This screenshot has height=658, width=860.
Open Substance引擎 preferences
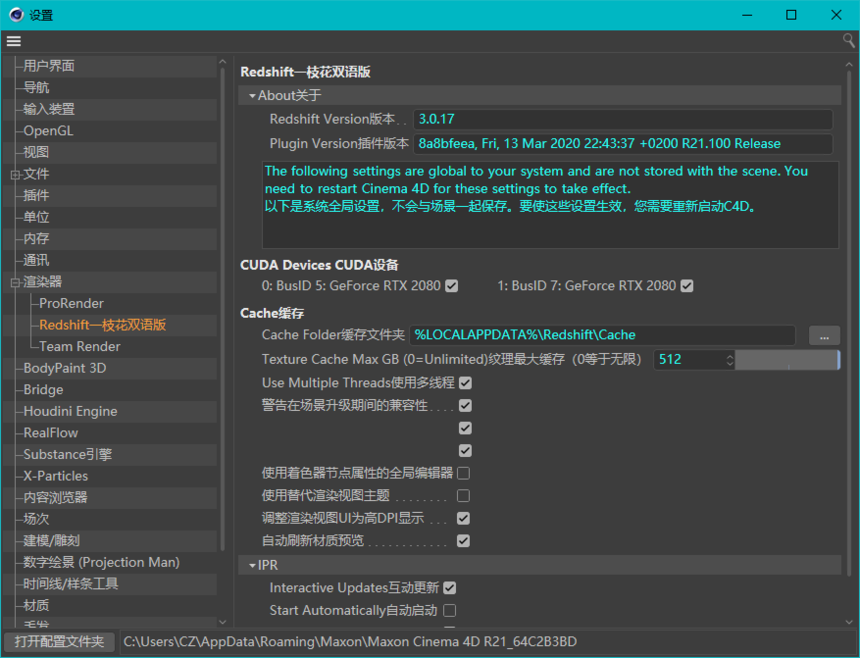[x=67, y=455]
